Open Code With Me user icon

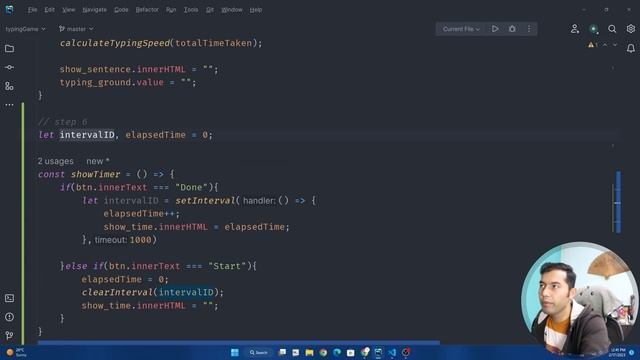click(x=575, y=29)
